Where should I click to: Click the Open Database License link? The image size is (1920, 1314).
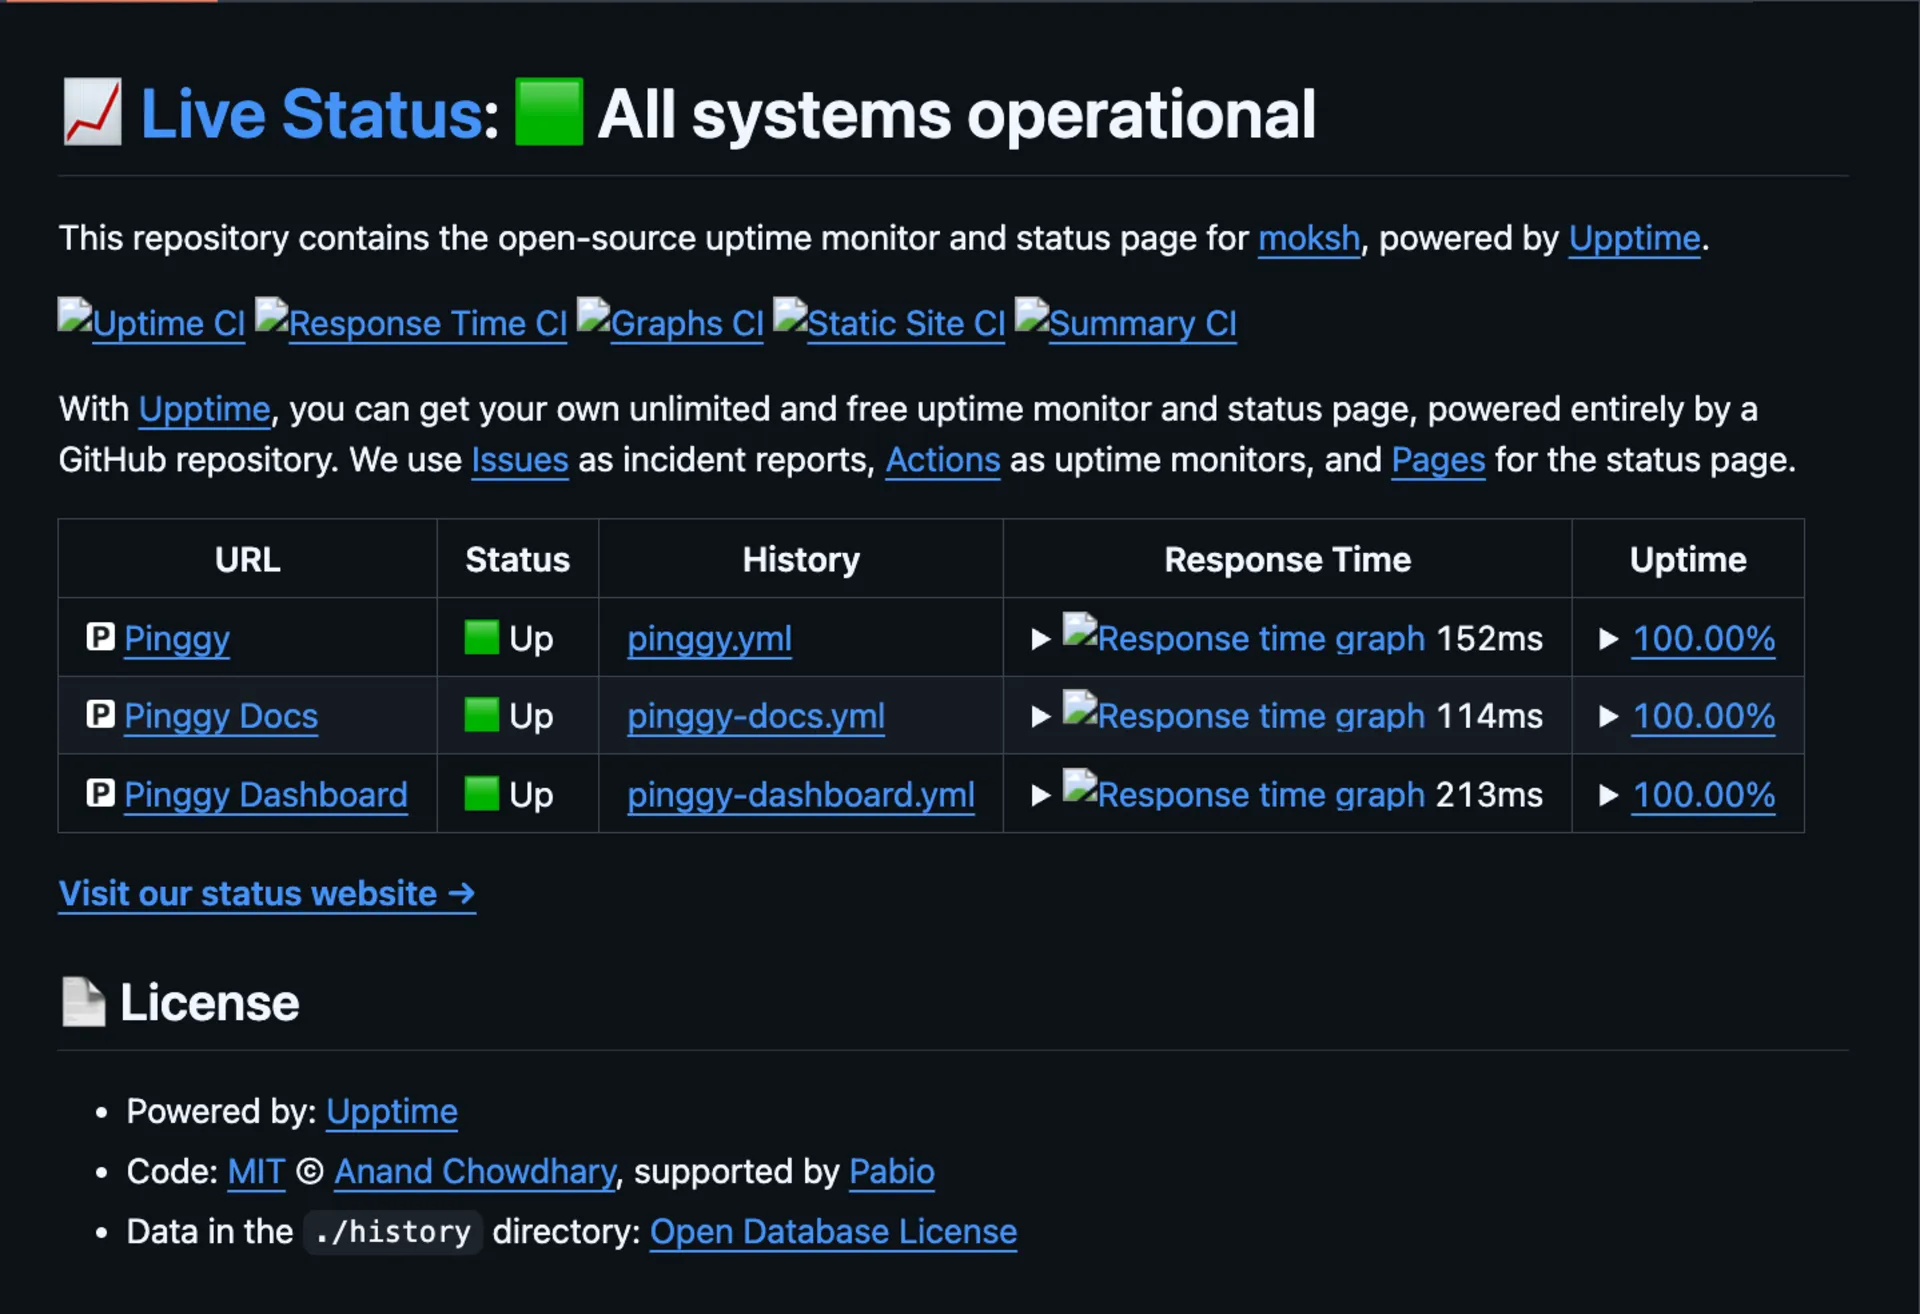click(833, 1231)
